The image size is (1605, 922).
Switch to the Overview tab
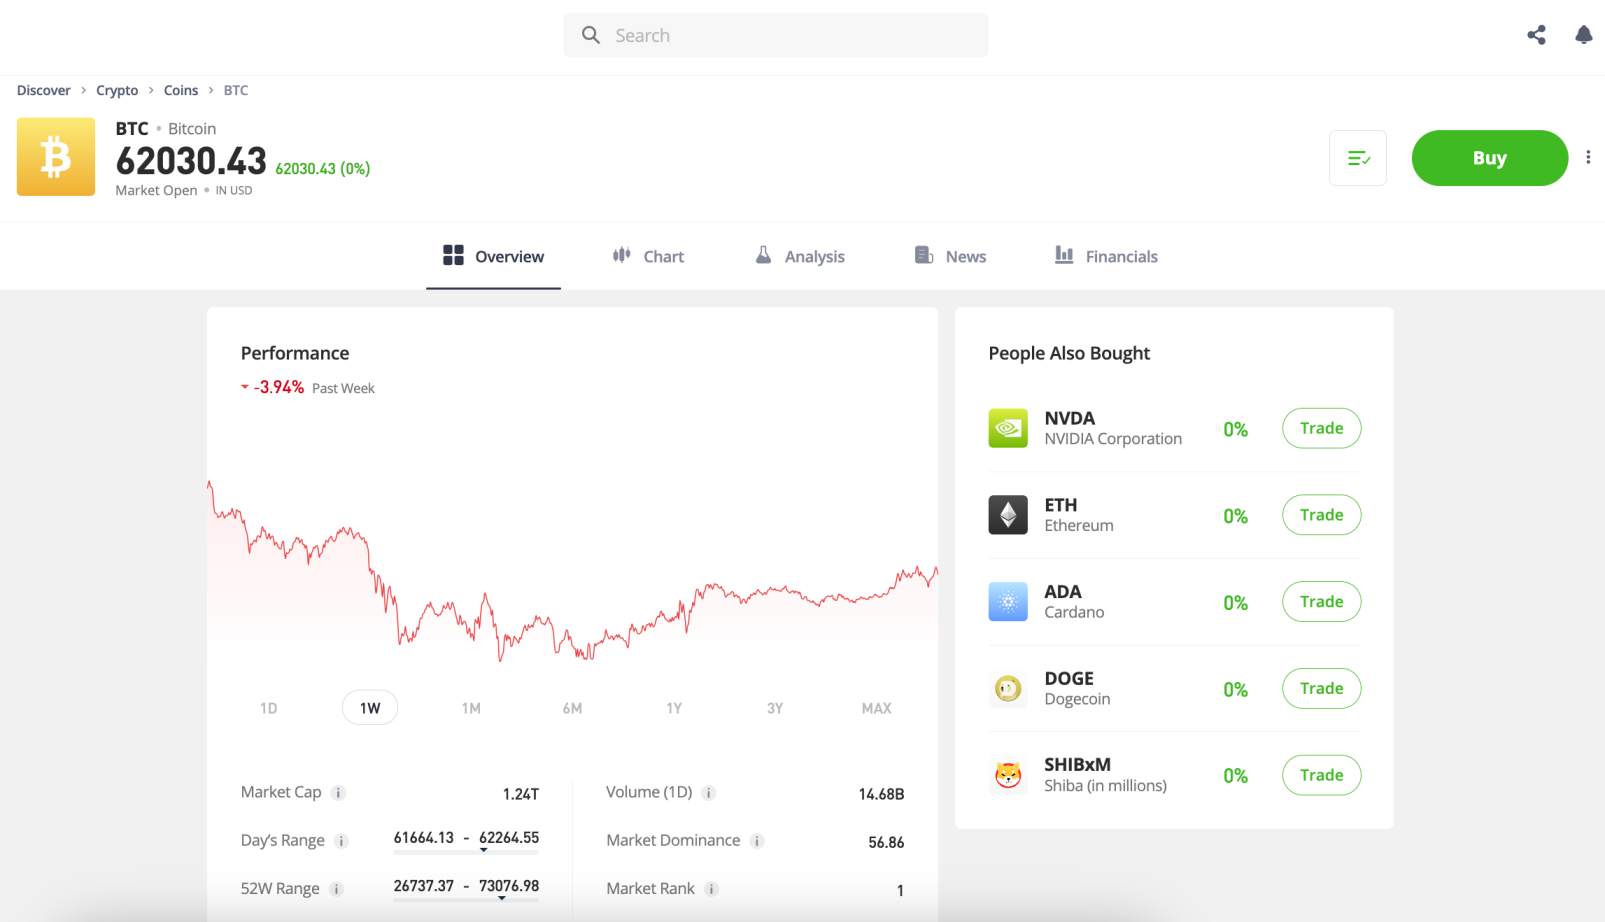coord(493,257)
